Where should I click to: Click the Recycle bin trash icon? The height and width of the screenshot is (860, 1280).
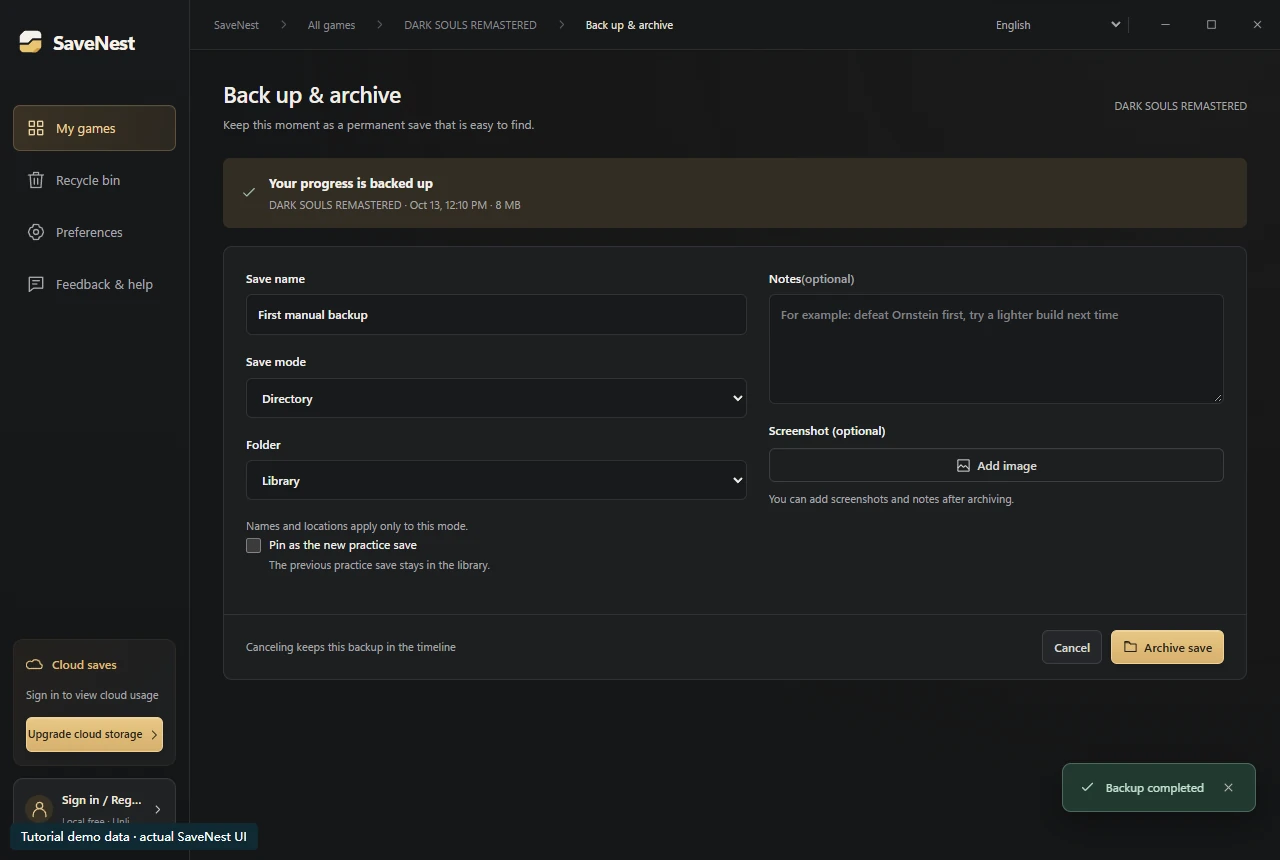tap(36, 180)
